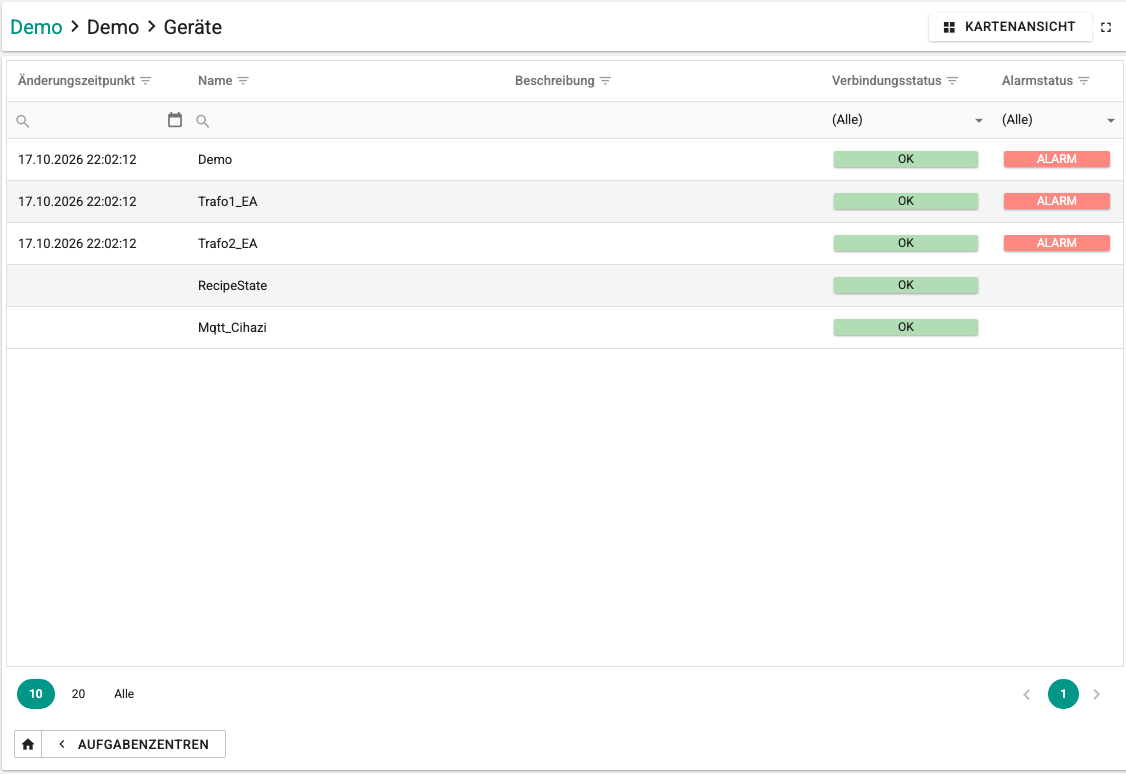1126x774 pixels.
Task: Click the home icon button
Action: [x=28, y=744]
